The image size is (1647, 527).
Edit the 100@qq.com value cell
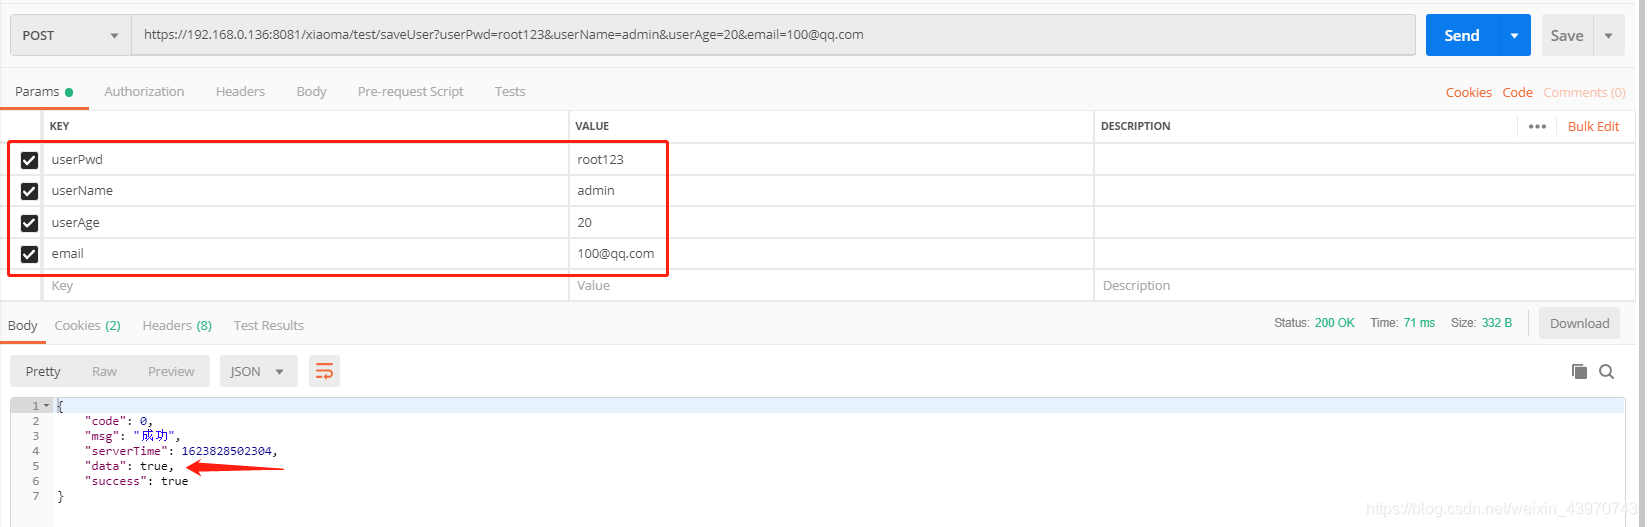831,253
